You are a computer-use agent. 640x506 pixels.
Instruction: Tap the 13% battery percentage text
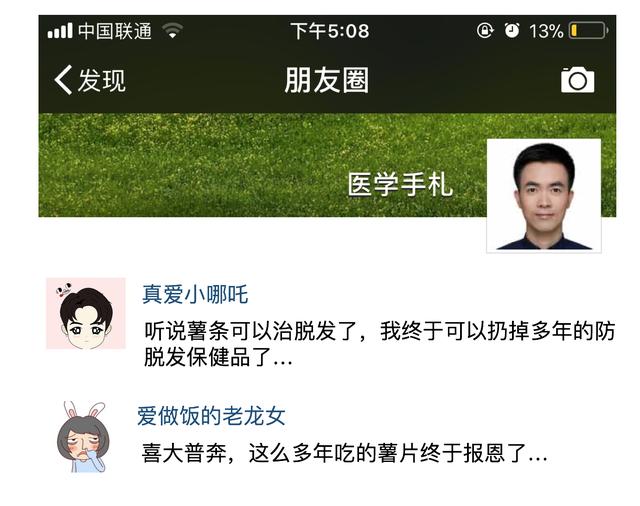point(546,31)
